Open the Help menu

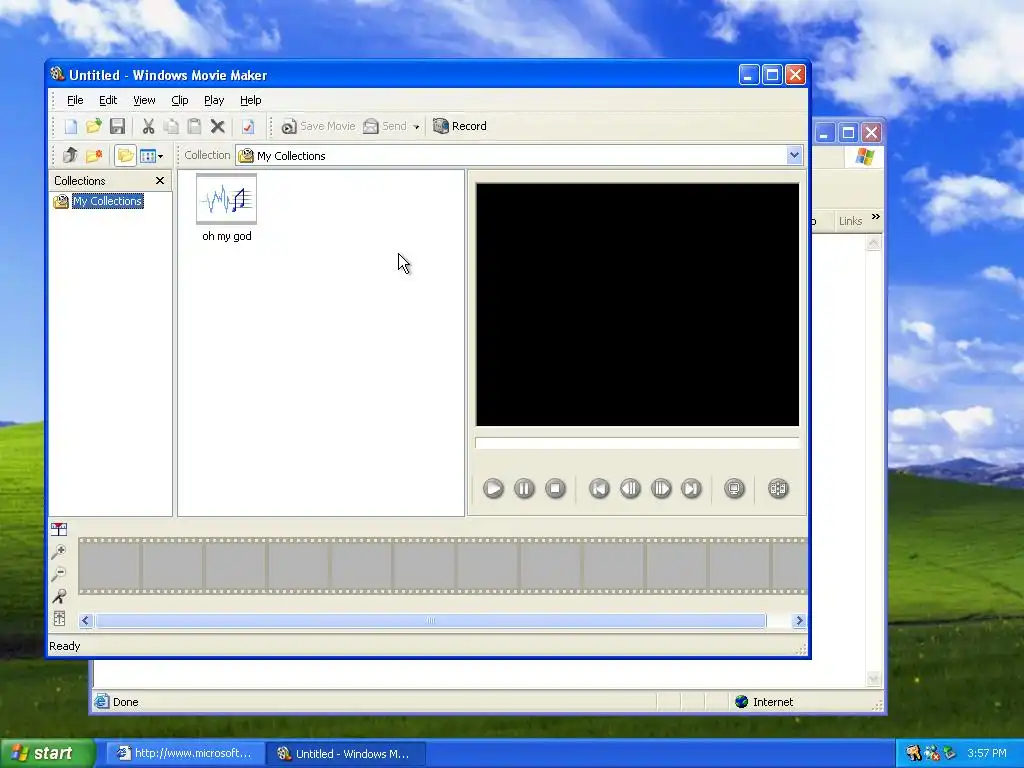click(x=250, y=100)
